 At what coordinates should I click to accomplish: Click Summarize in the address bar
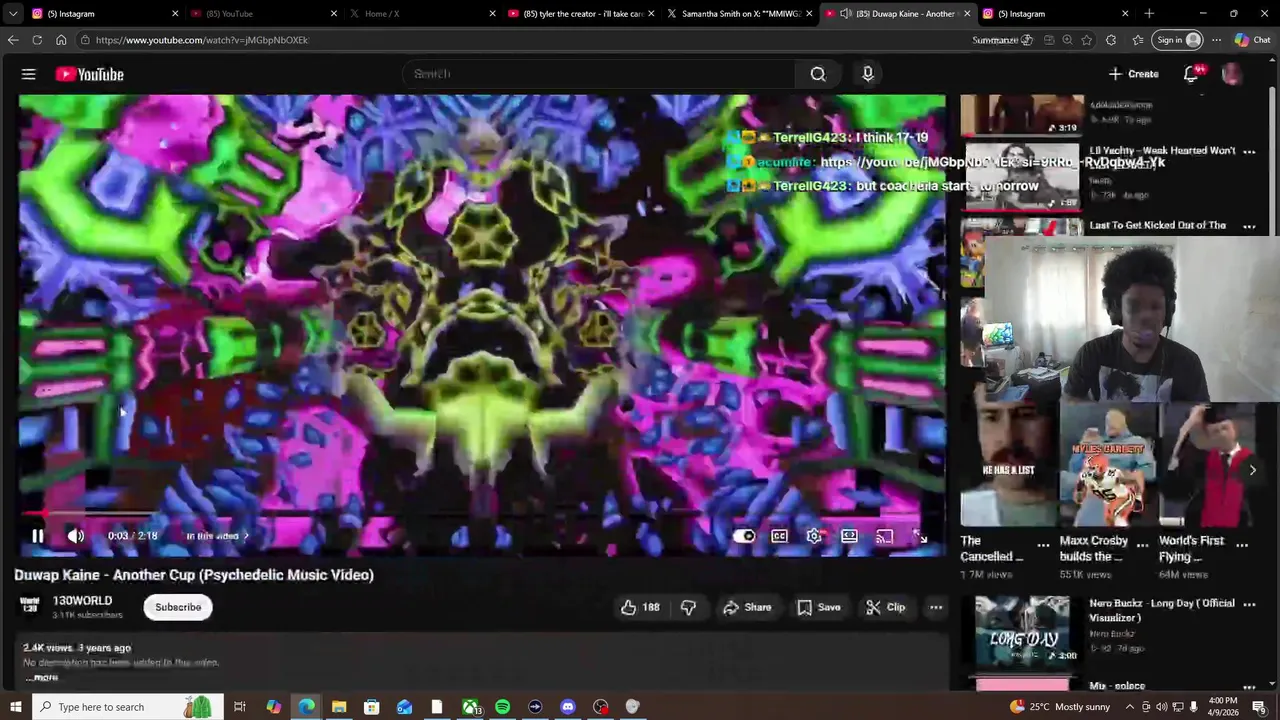(x=1002, y=40)
